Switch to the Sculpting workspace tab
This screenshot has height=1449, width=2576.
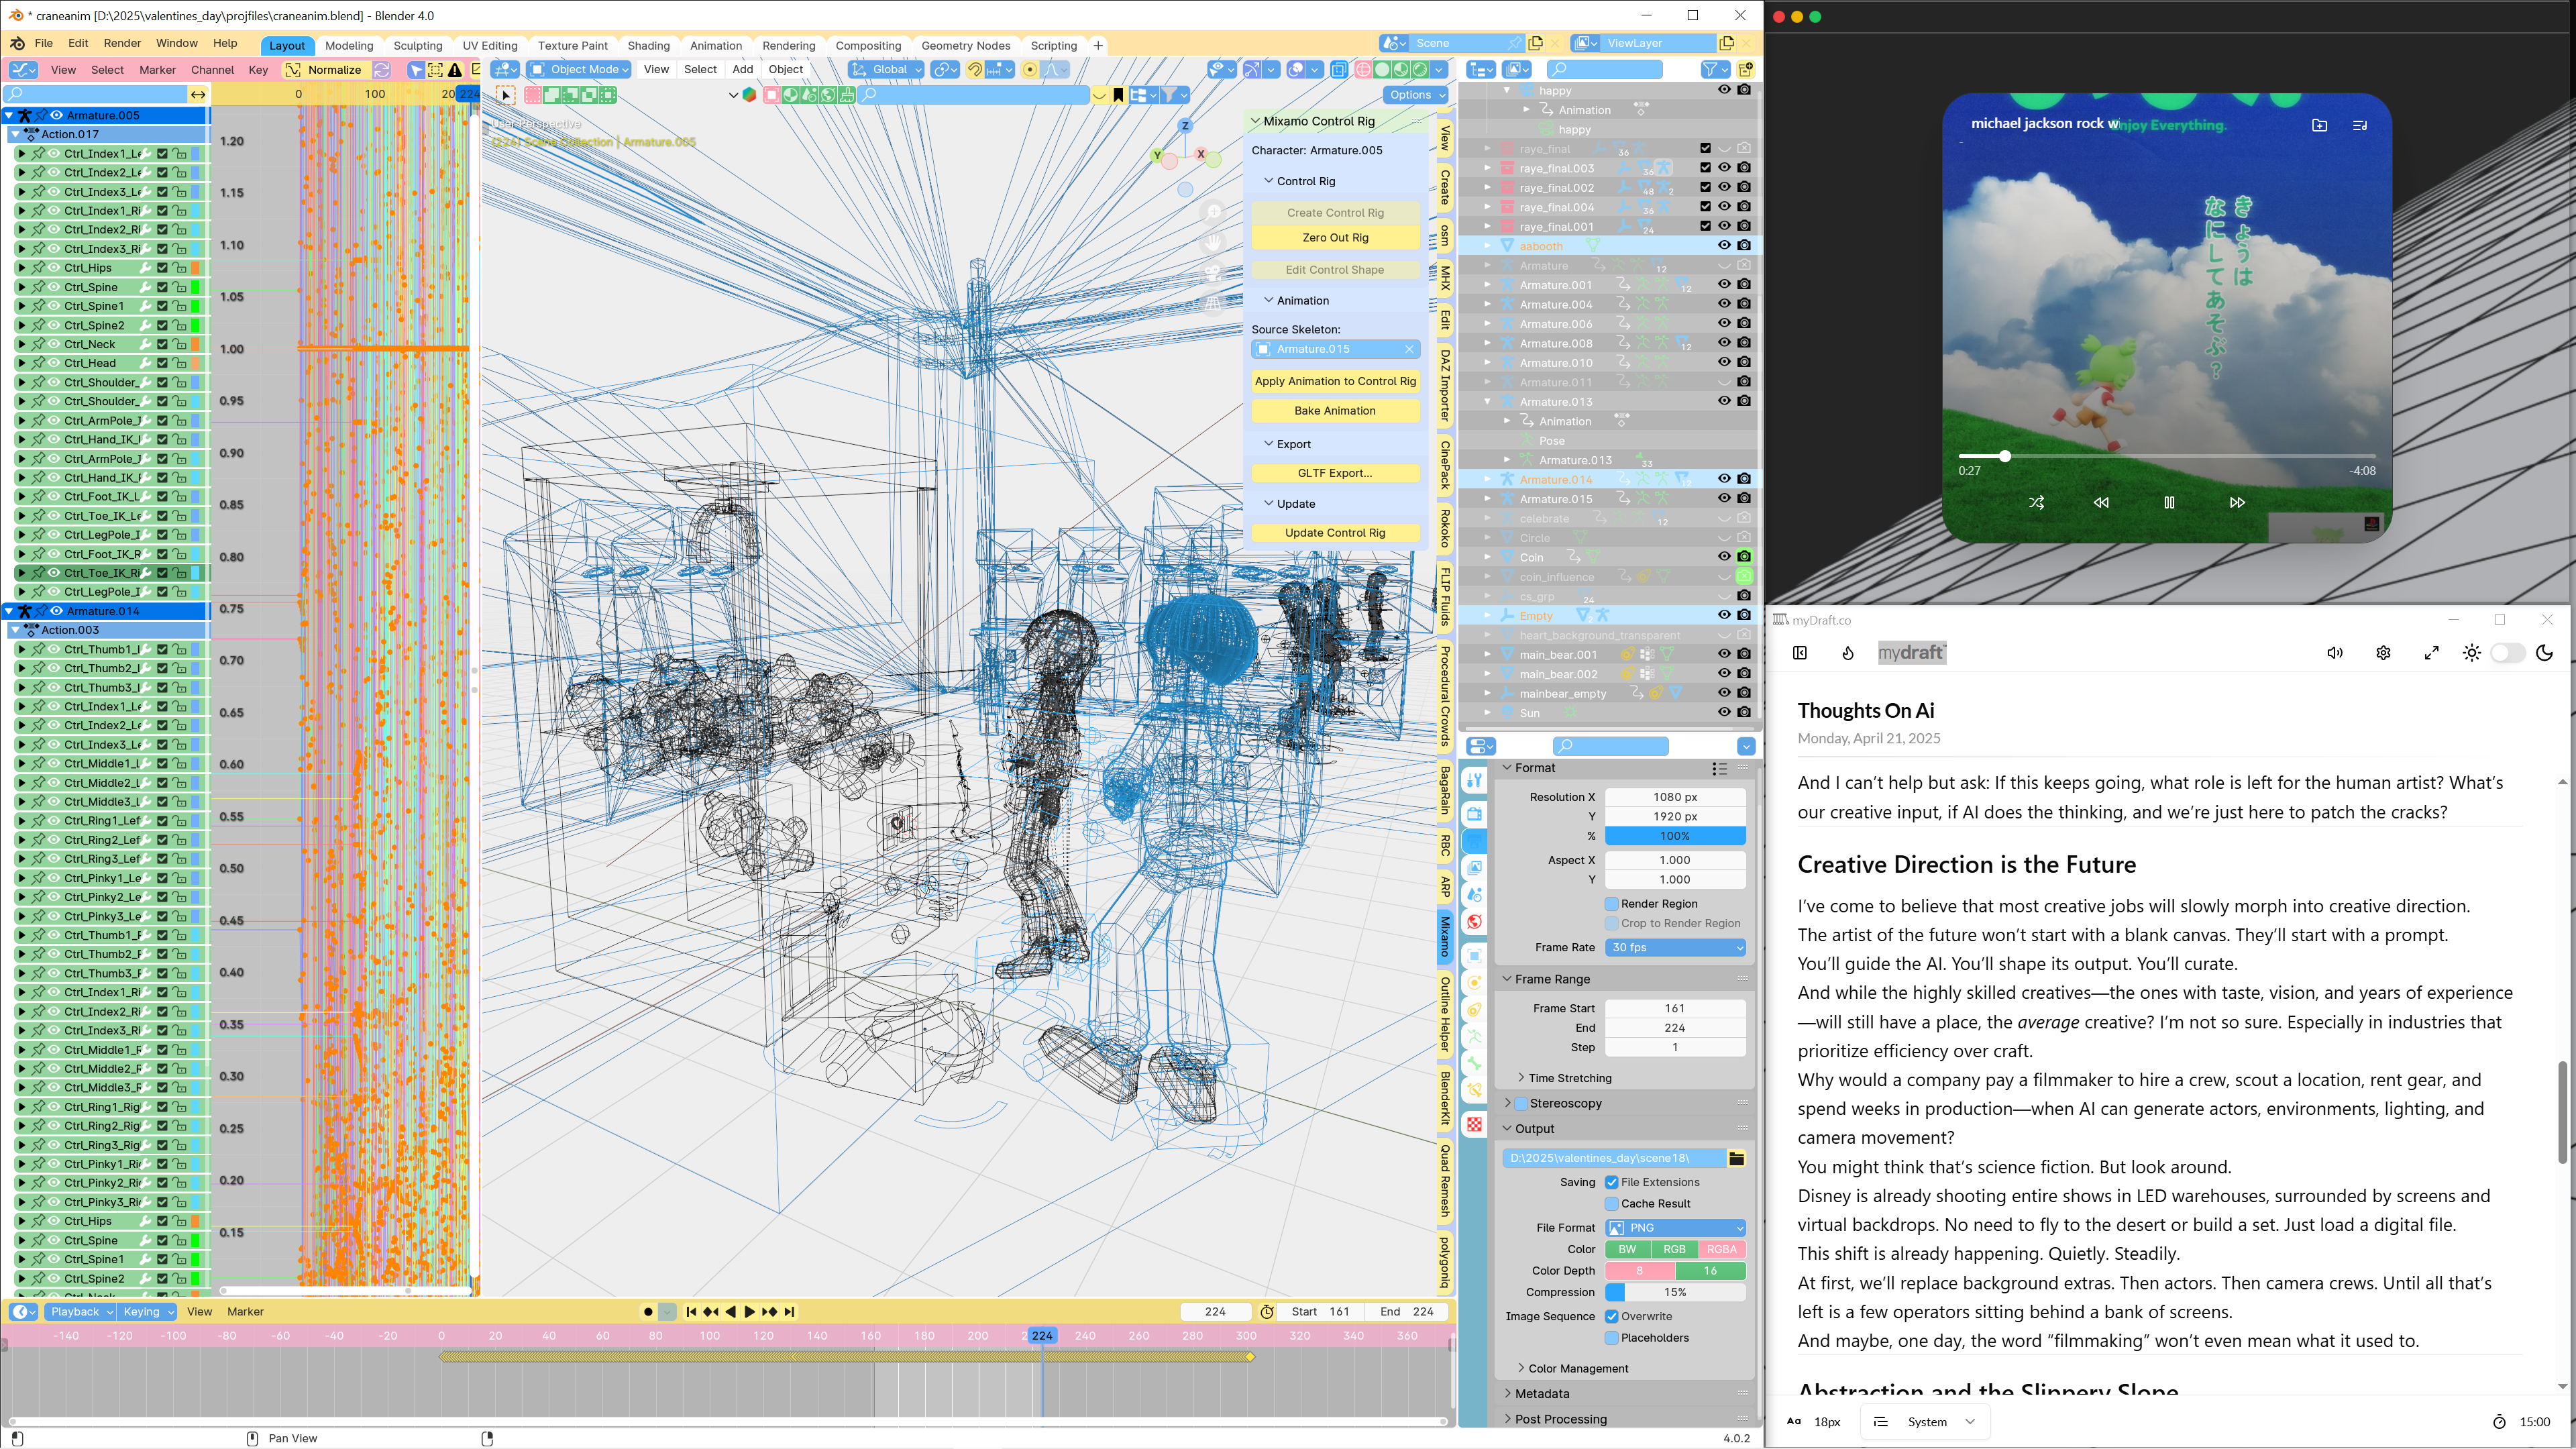pyautogui.click(x=417, y=45)
